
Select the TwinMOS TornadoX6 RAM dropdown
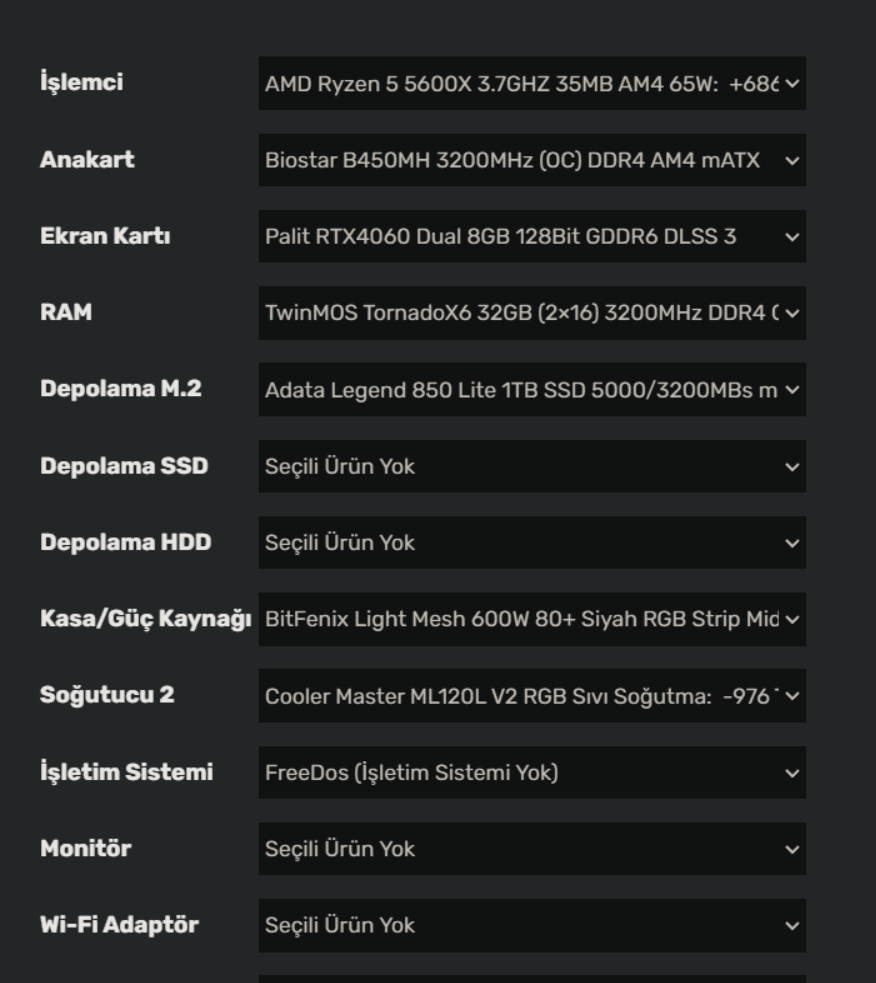(x=531, y=313)
